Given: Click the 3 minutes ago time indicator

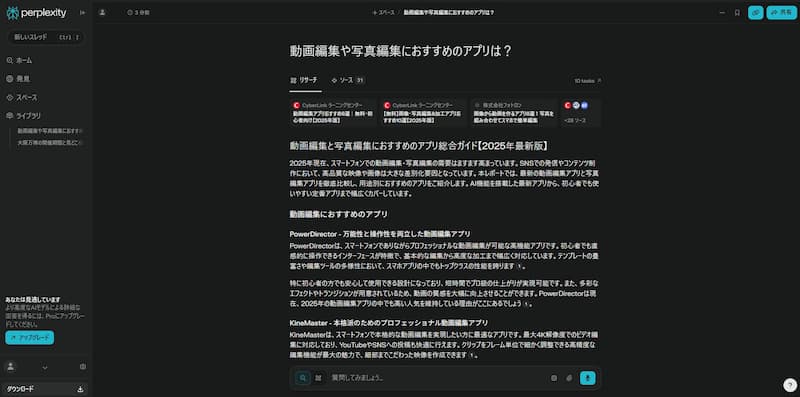Looking at the screenshot, I should point(139,13).
